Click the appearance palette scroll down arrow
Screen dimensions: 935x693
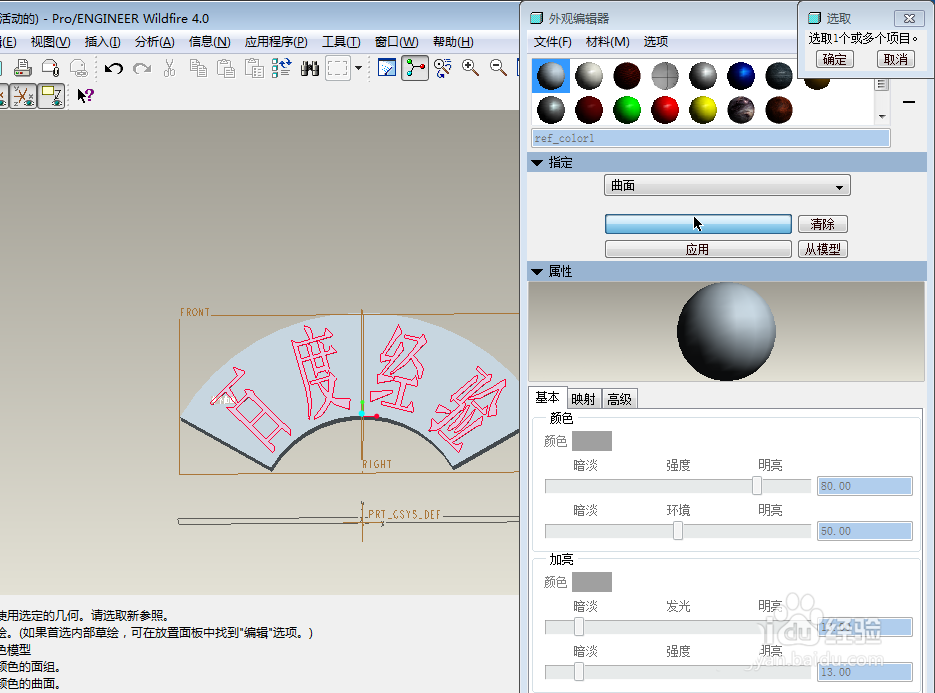coord(882,117)
